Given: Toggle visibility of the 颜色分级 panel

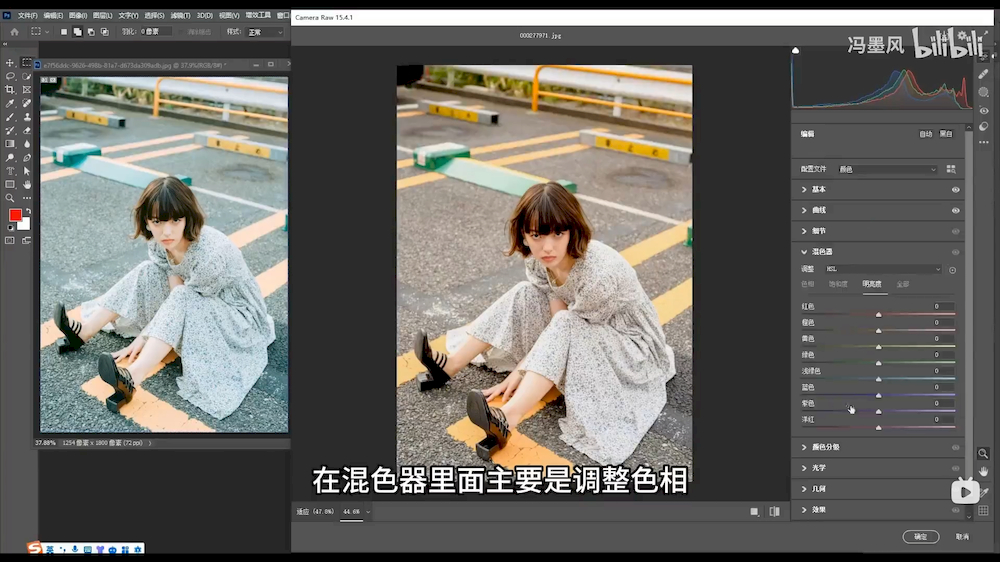Looking at the screenshot, I should 955,448.
